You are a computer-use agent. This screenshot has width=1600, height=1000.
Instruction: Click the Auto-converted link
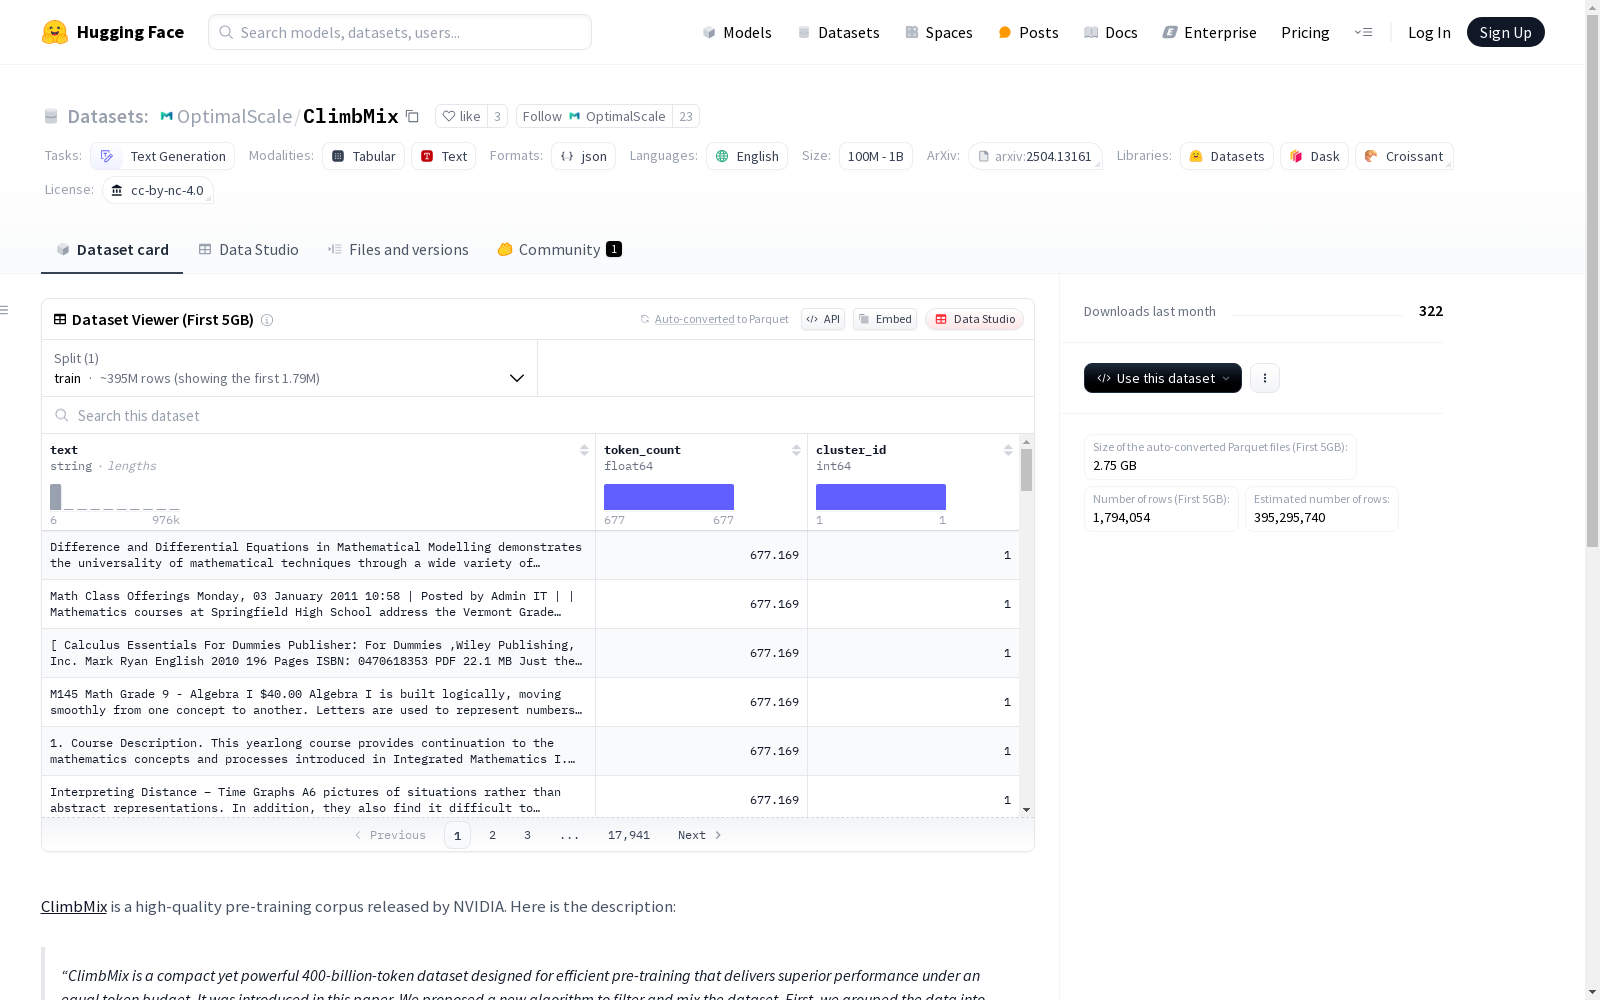tap(695, 319)
